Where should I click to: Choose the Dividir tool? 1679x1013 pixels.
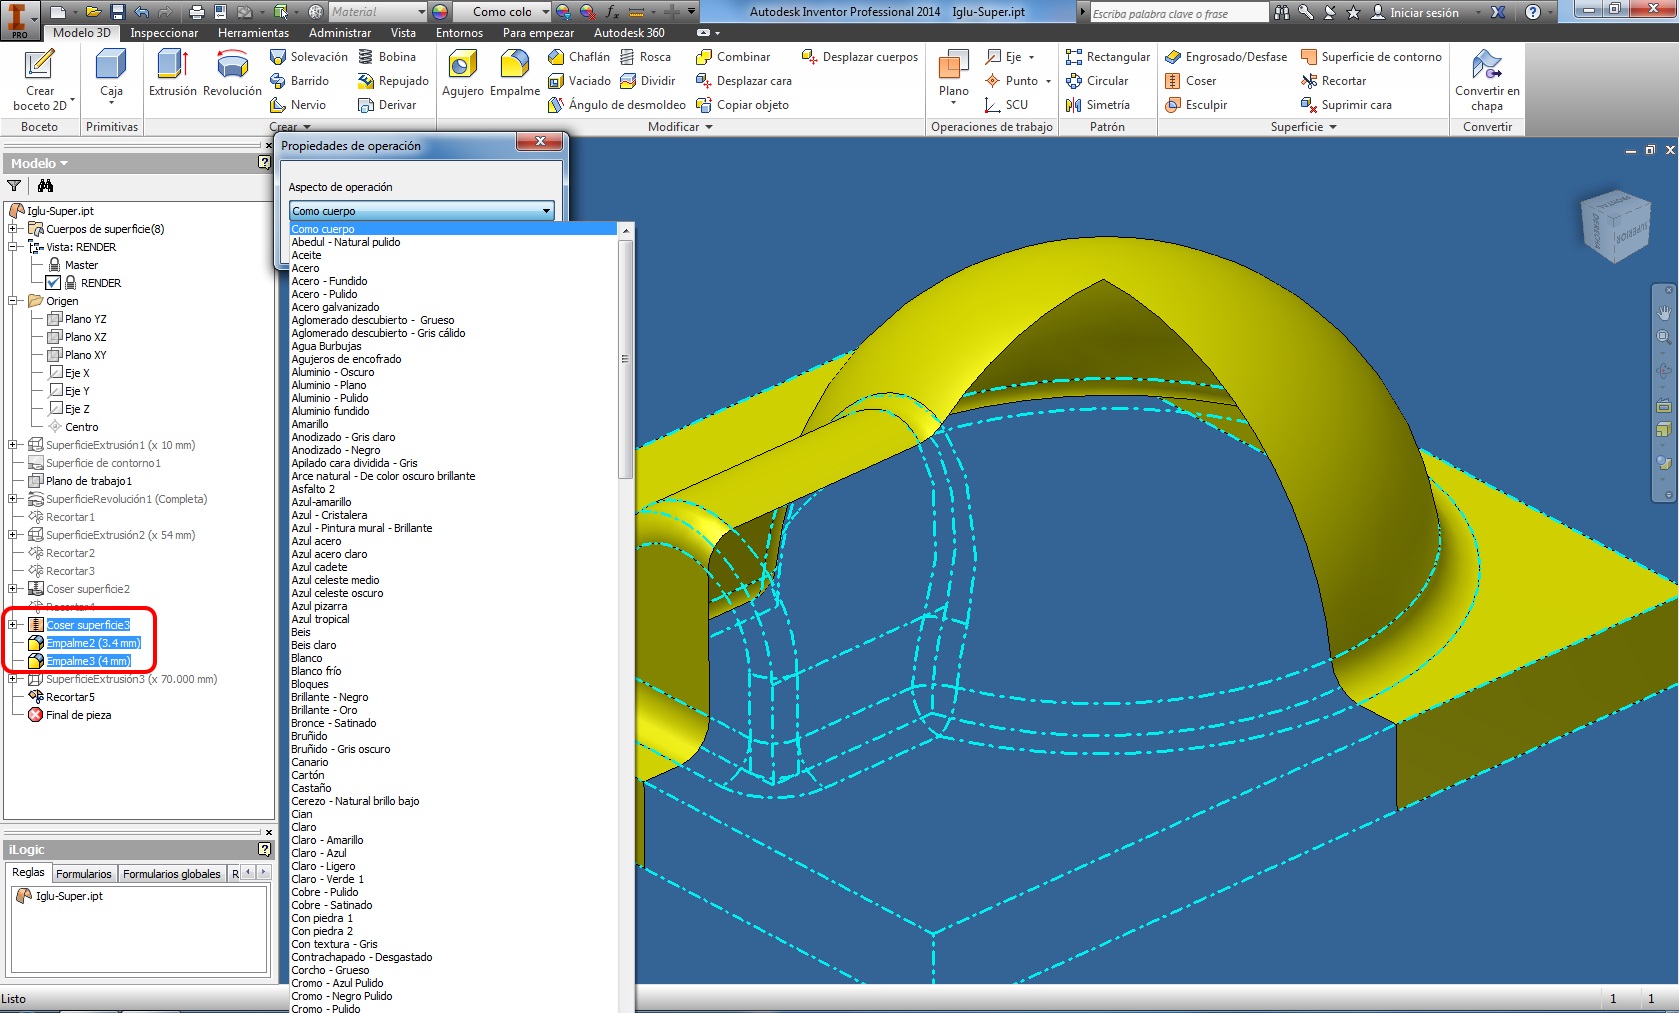[x=647, y=81]
